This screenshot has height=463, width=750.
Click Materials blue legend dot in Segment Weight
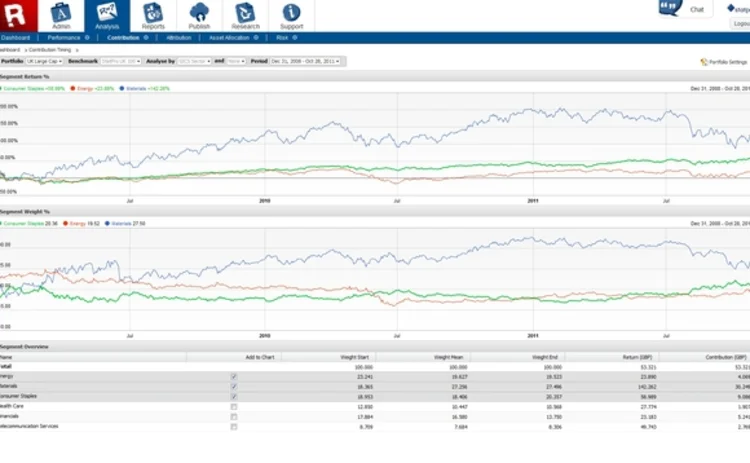coord(107,223)
